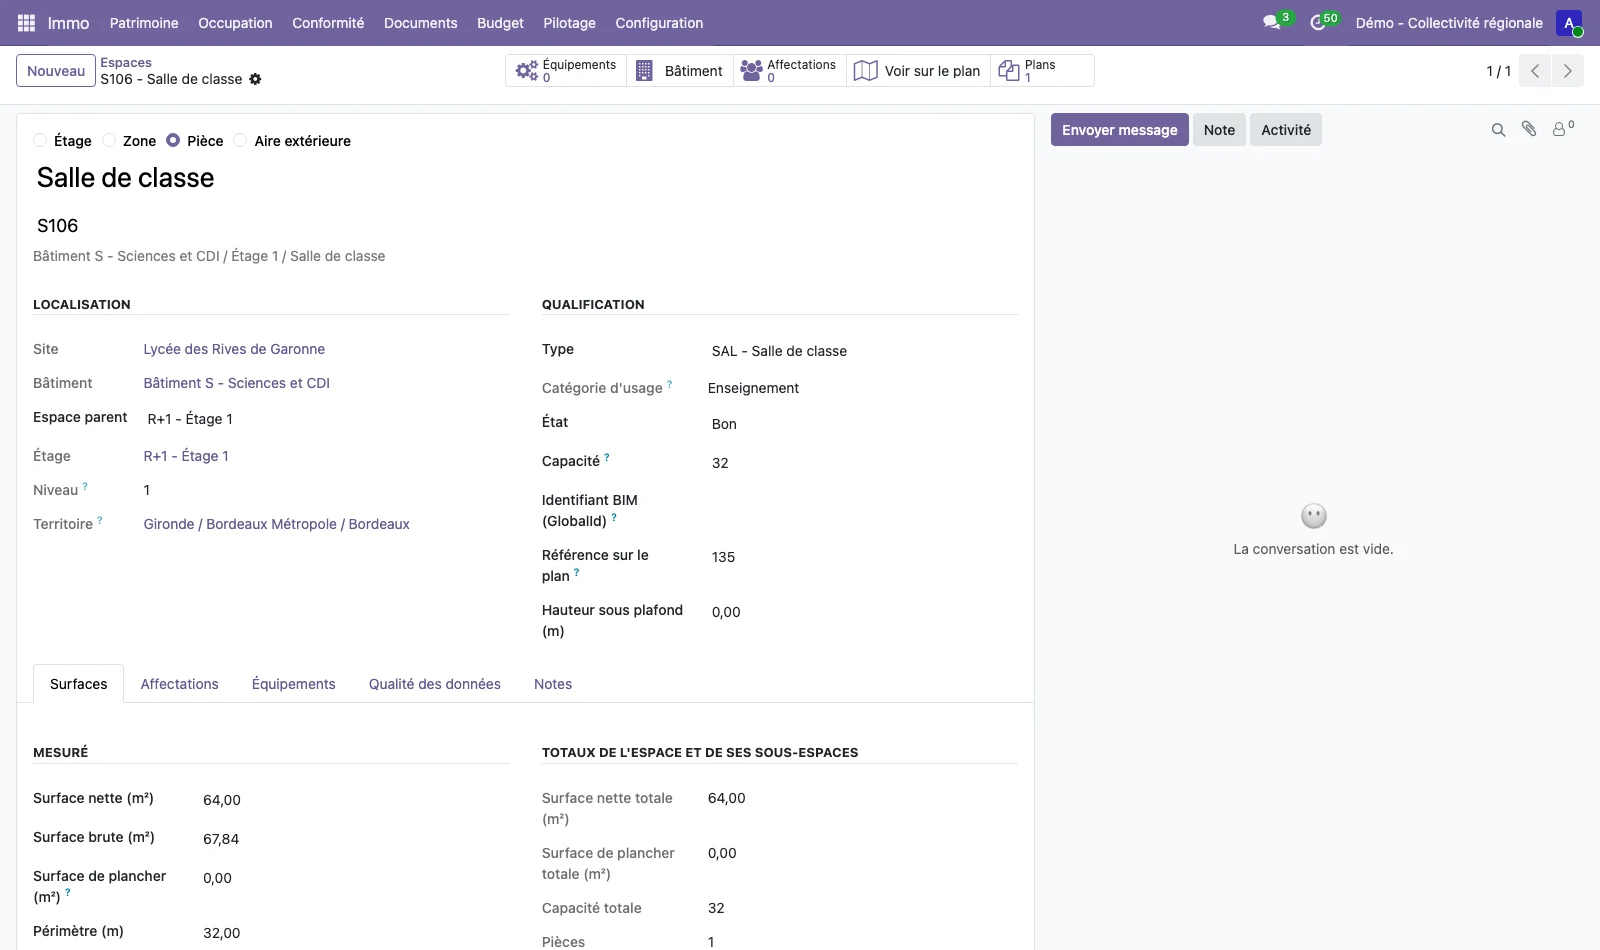Go to the next record arrow
Viewport: 1600px width, 950px height.
(x=1568, y=71)
